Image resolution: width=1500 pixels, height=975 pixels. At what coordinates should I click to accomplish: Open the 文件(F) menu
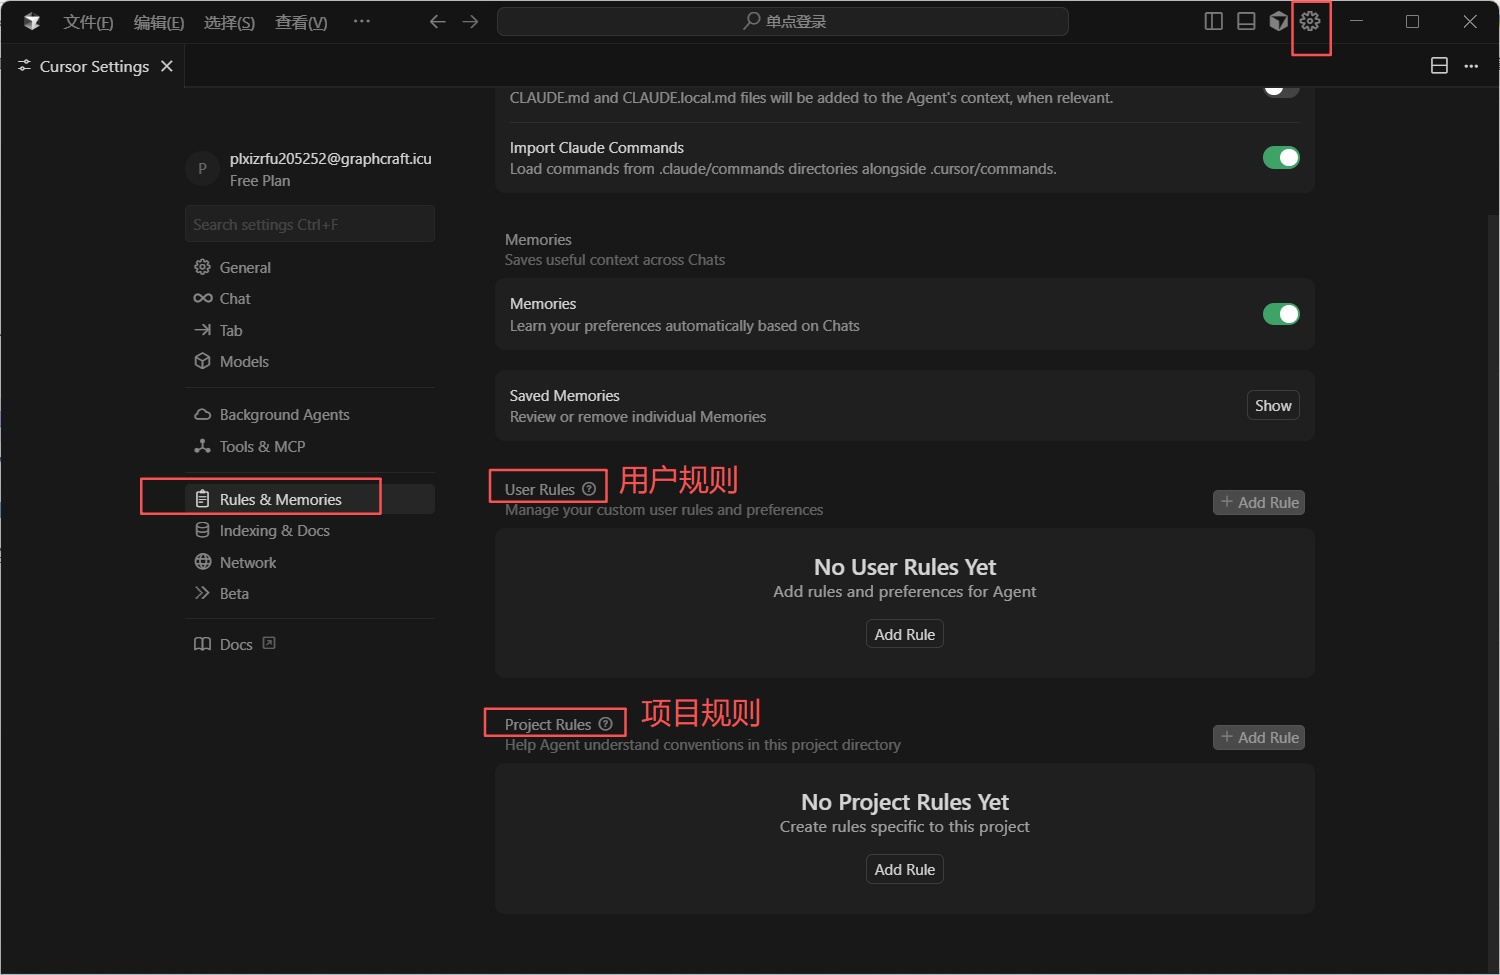point(88,22)
